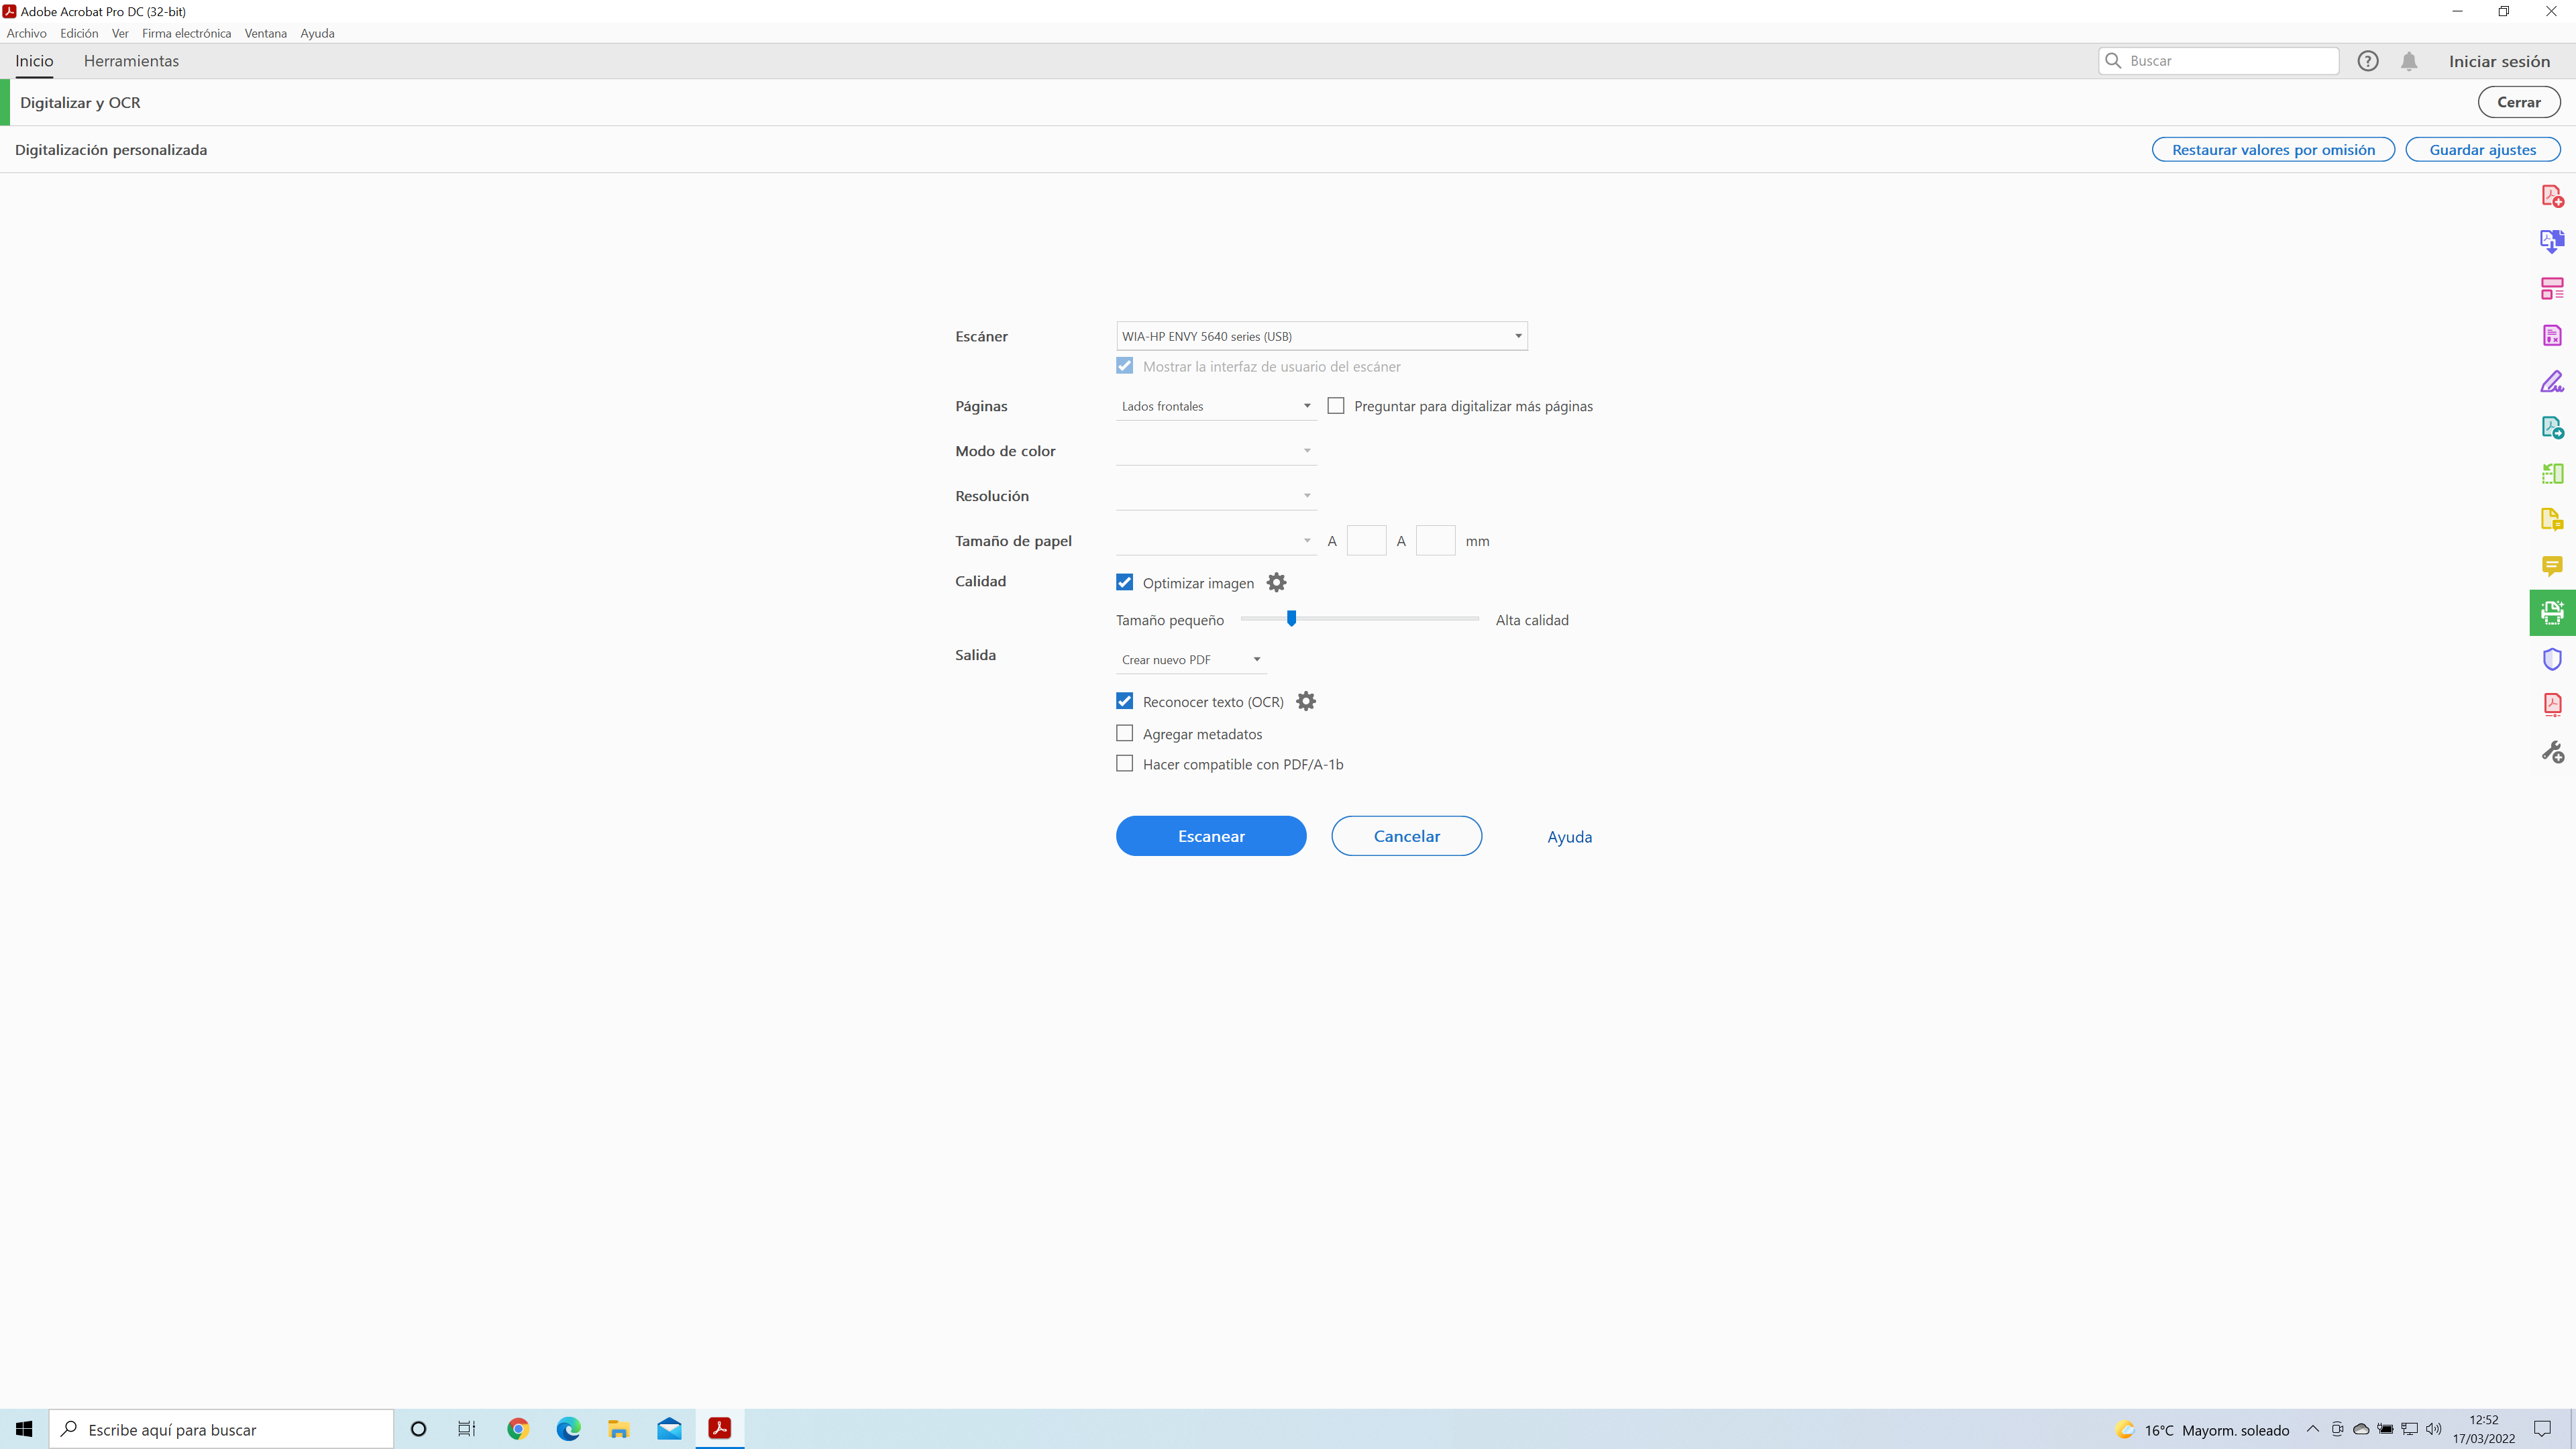Screen dimensions: 2576x1449
Task: Open Task View on the taskbar
Action: point(467,1429)
